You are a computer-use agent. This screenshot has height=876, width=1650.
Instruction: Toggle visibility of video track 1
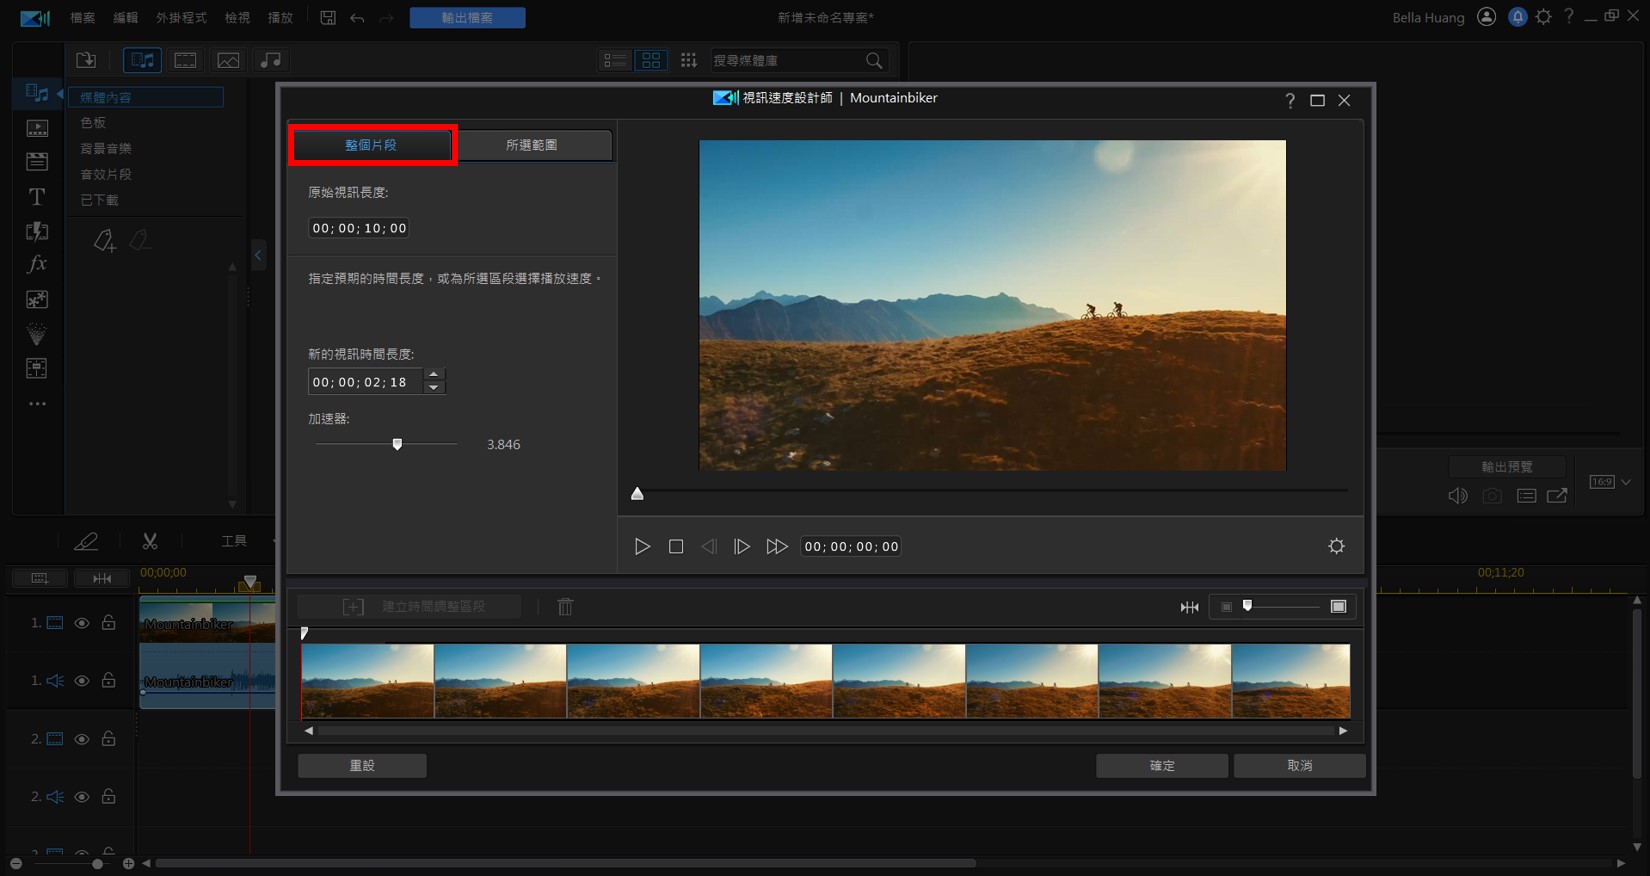tap(82, 623)
